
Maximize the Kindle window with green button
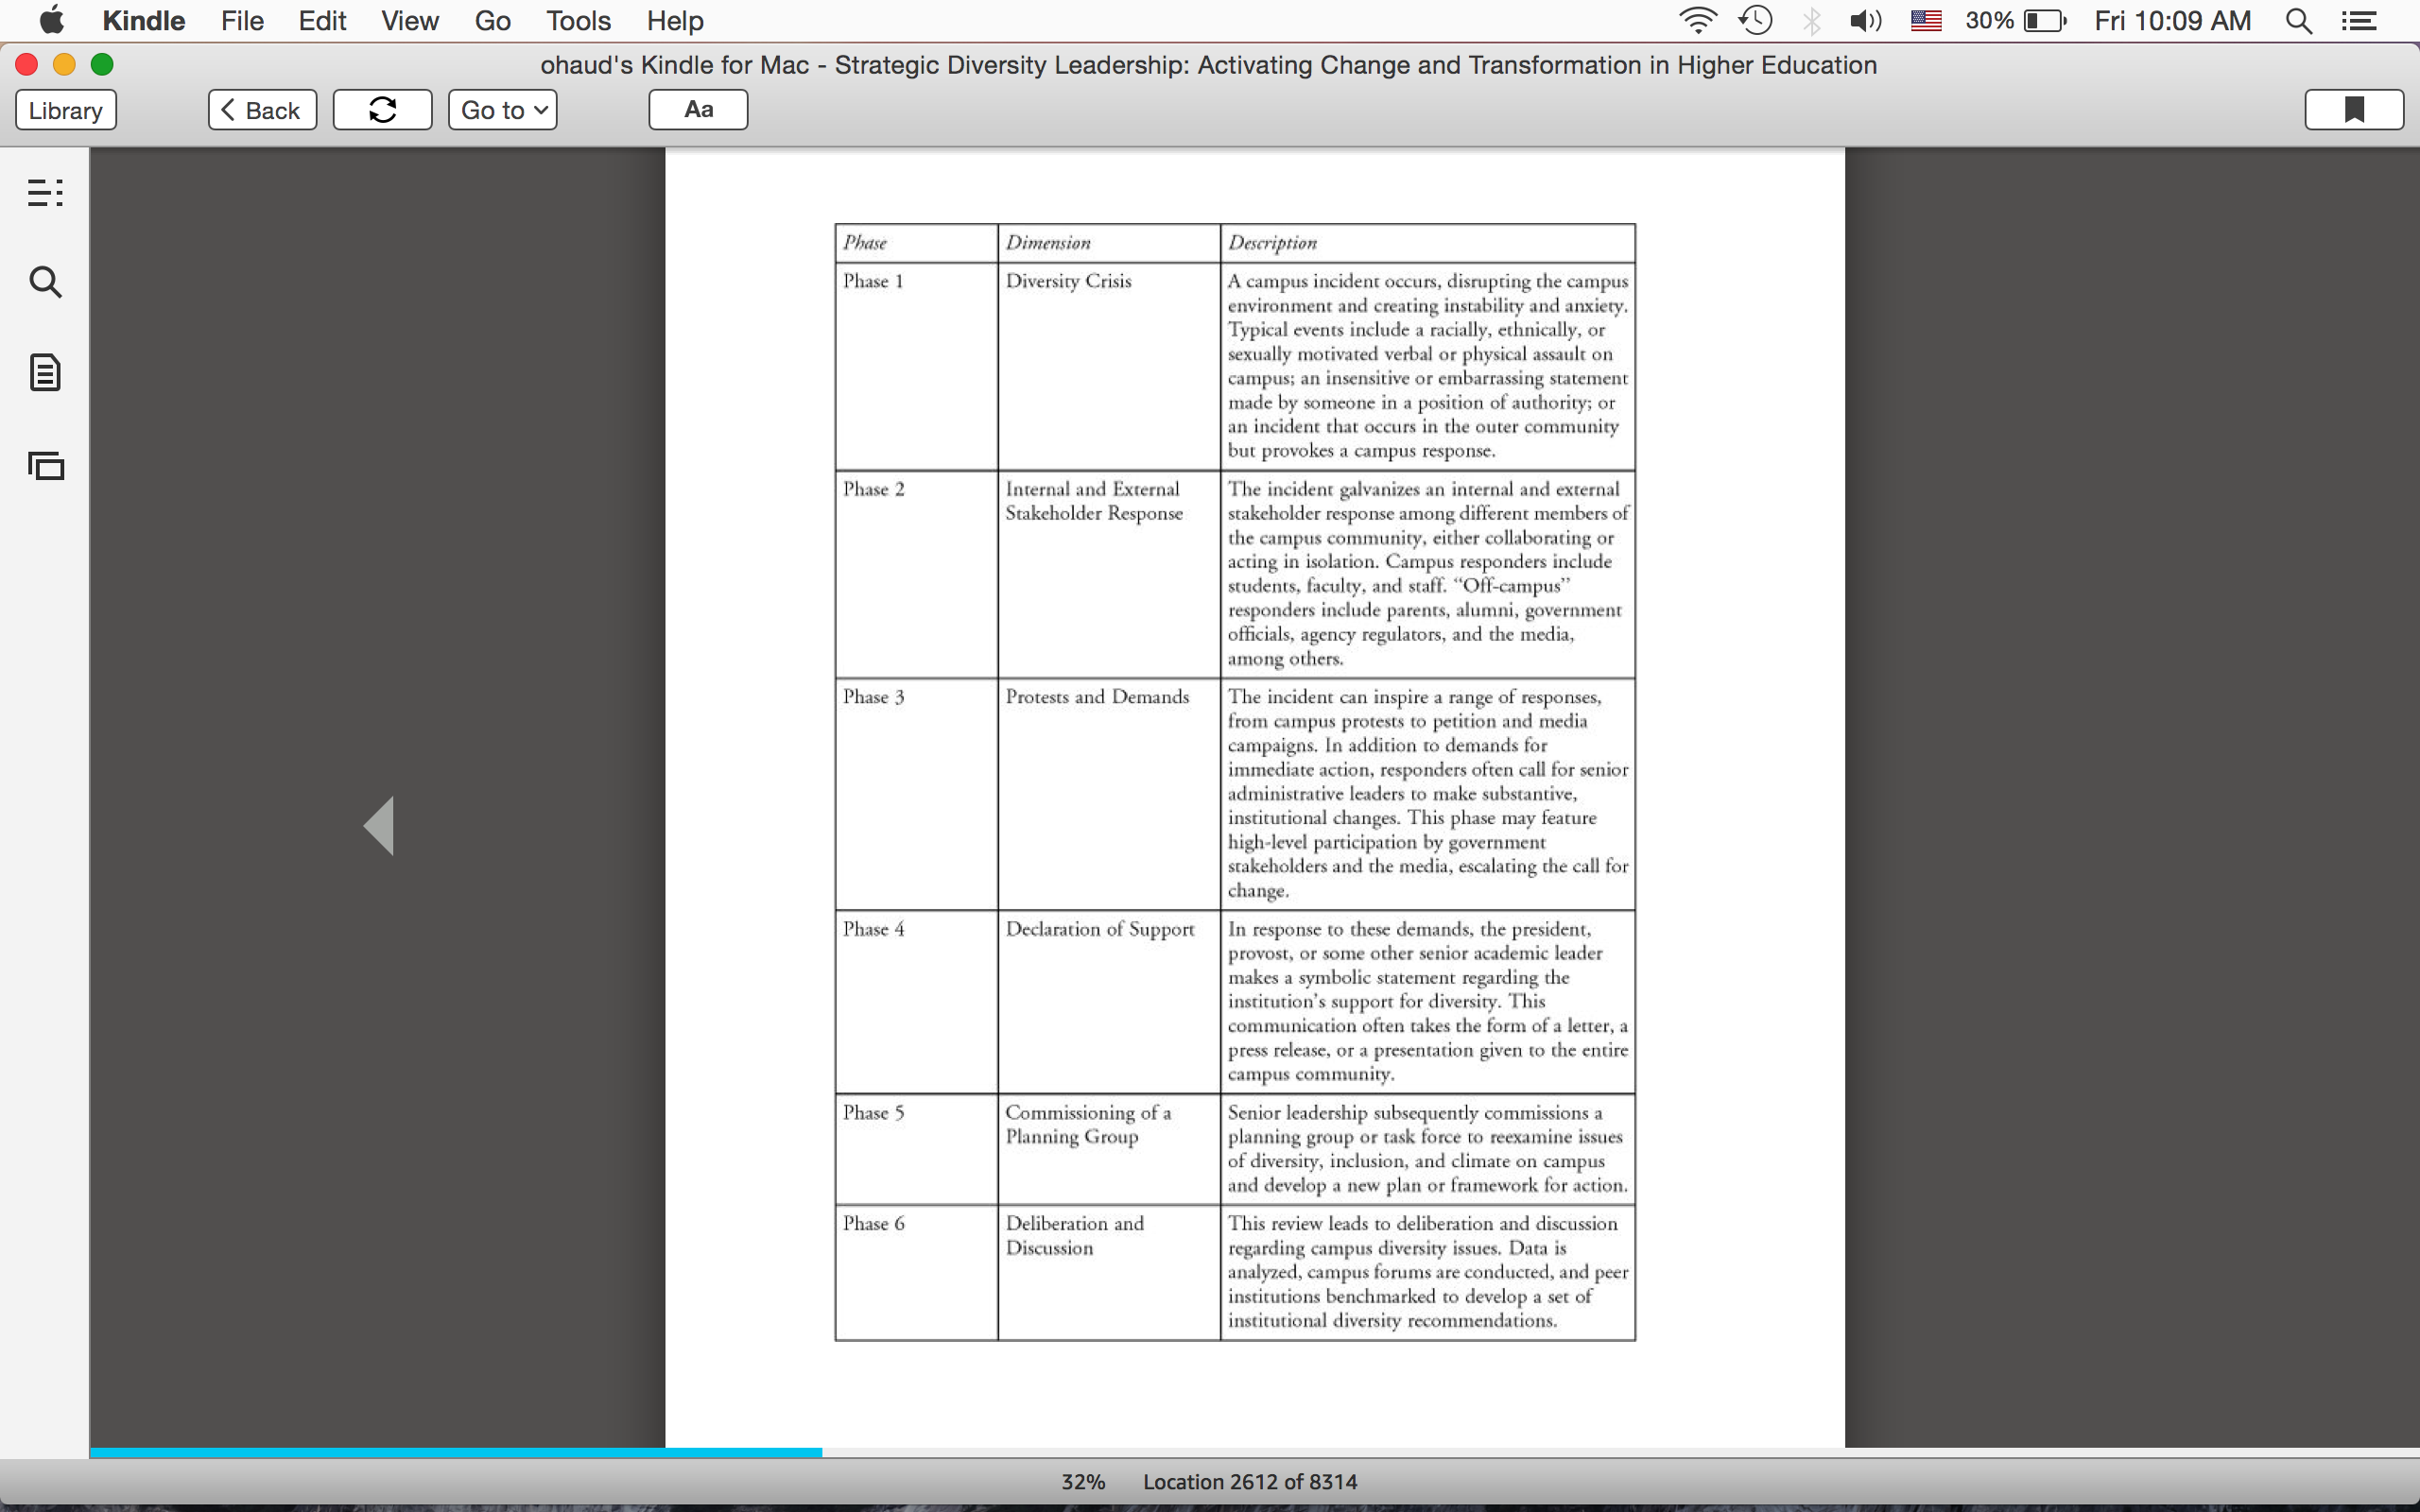tap(102, 65)
